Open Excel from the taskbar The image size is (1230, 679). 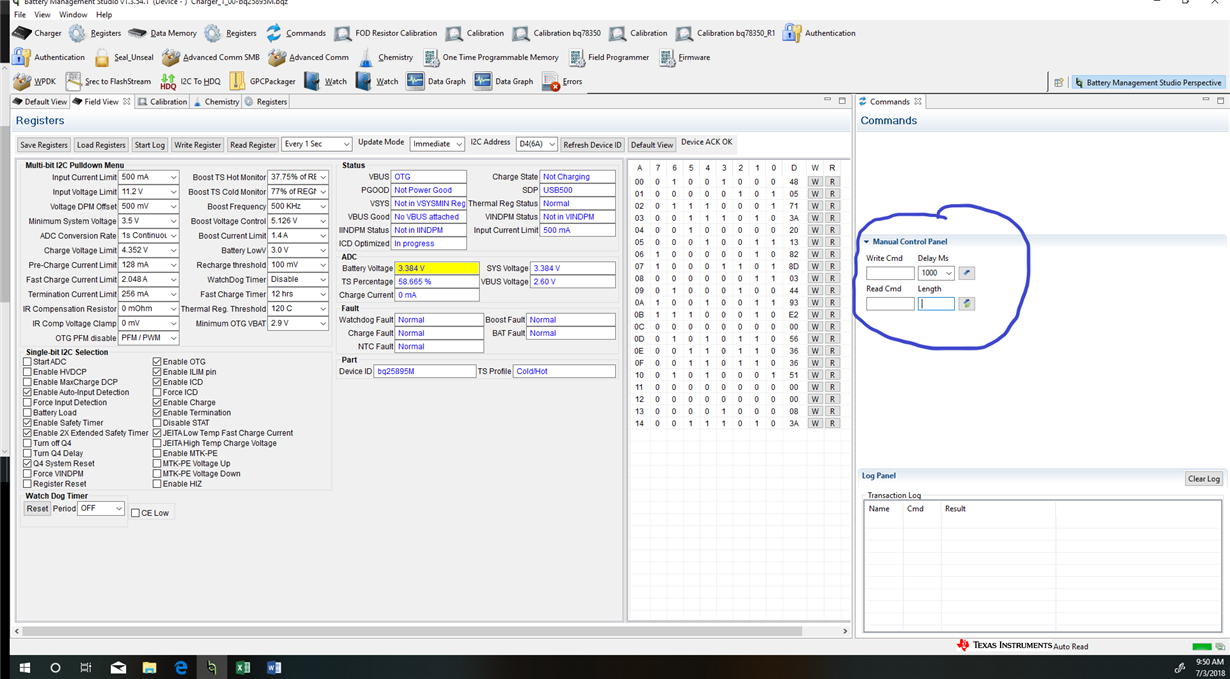coord(243,667)
